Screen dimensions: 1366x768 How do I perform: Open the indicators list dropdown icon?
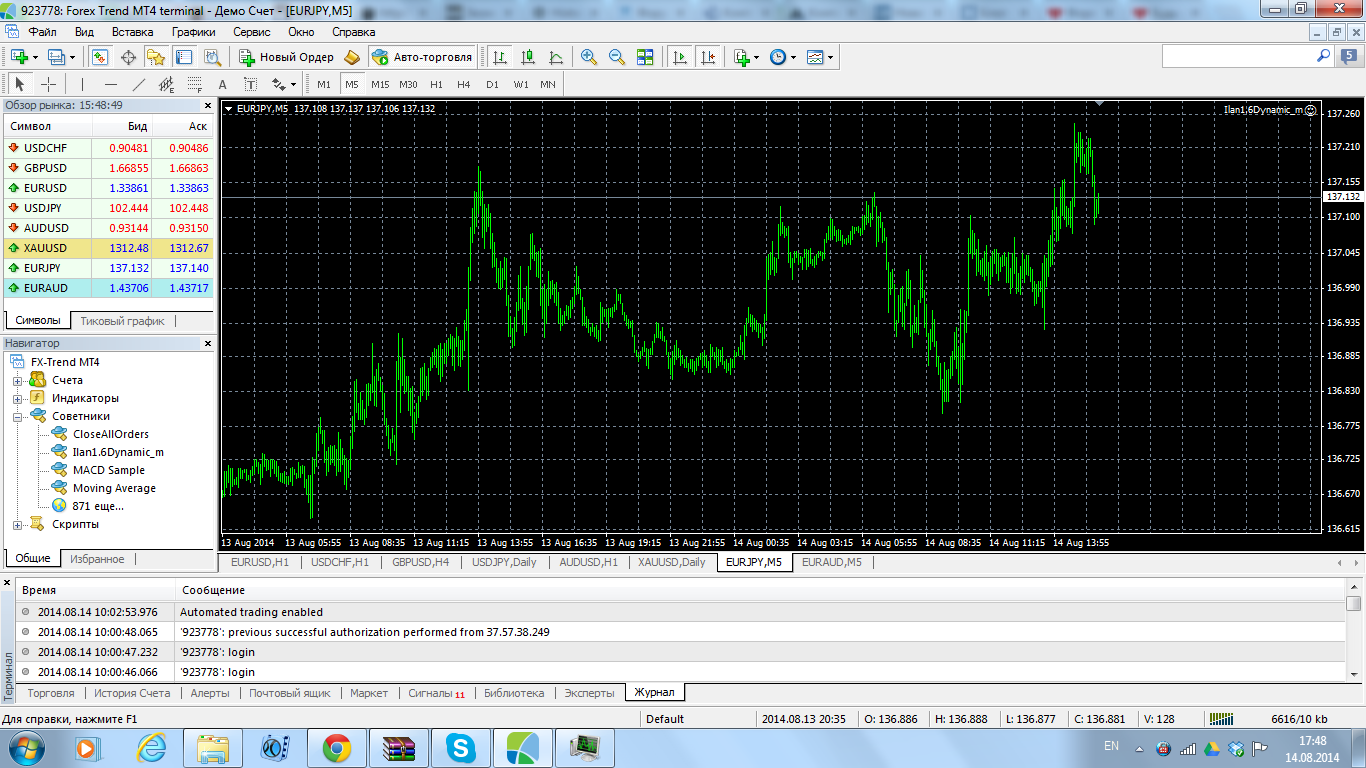tap(746, 57)
